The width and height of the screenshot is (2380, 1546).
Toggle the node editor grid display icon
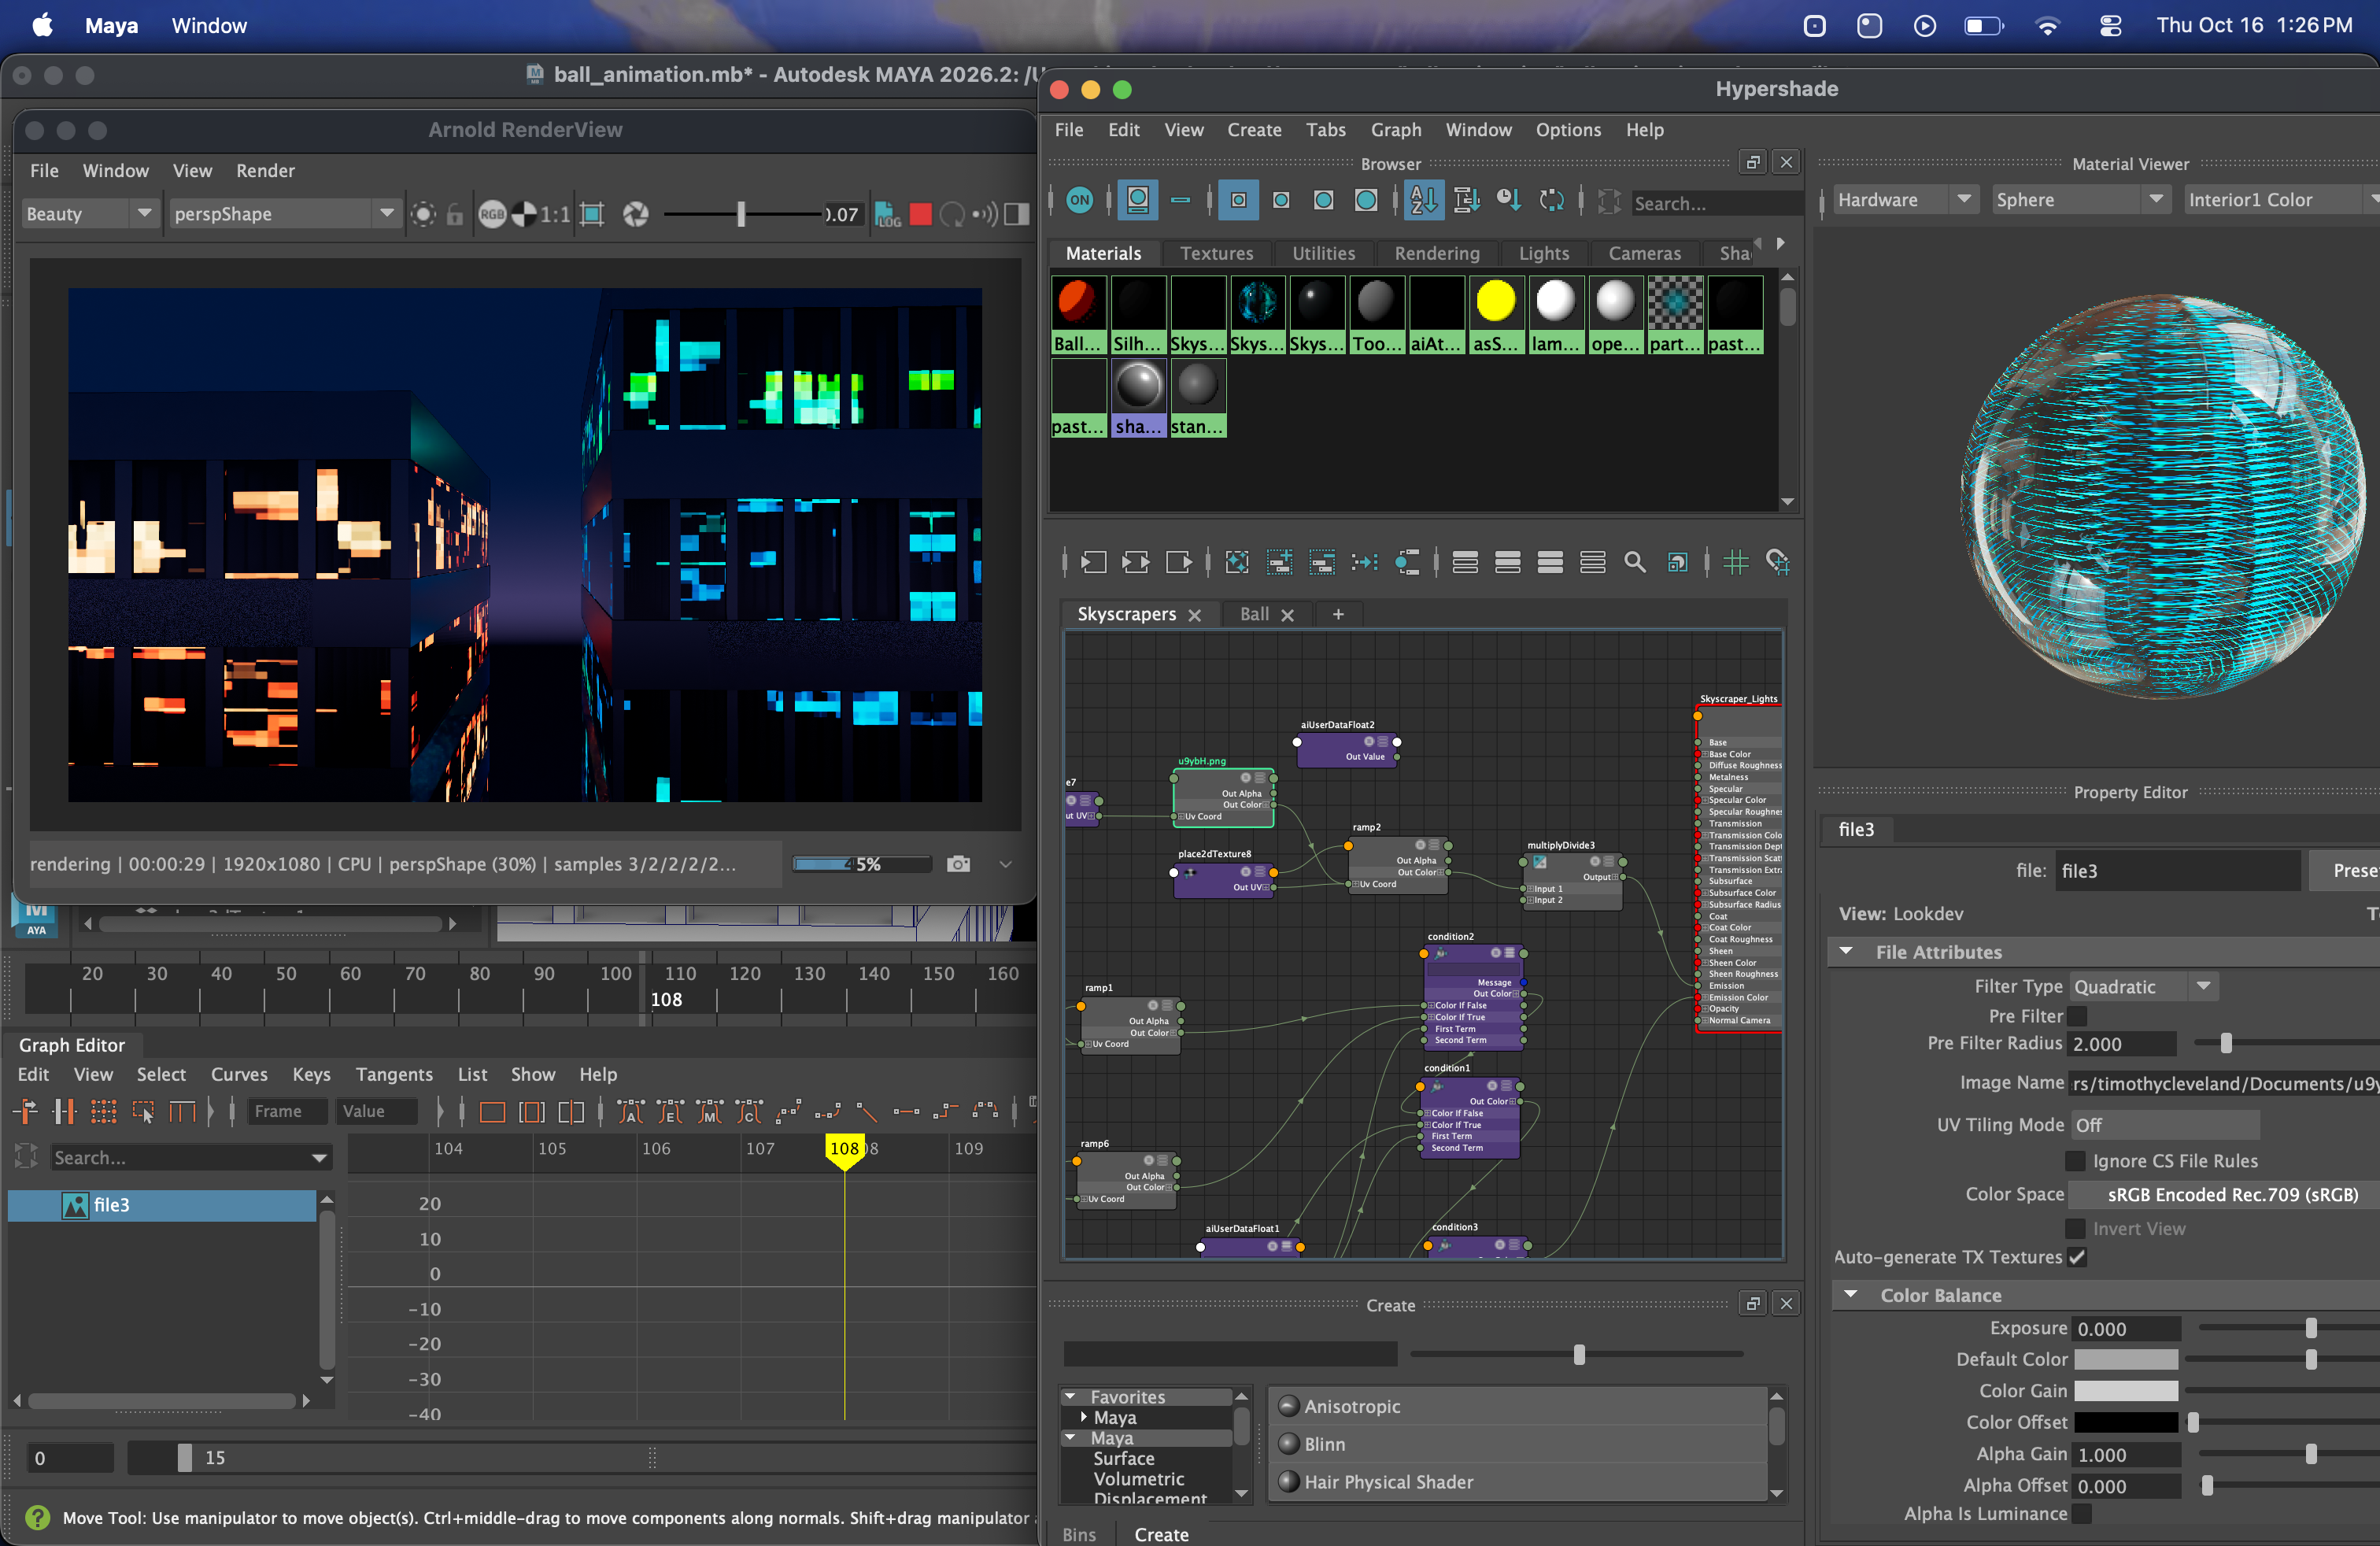[1735, 563]
